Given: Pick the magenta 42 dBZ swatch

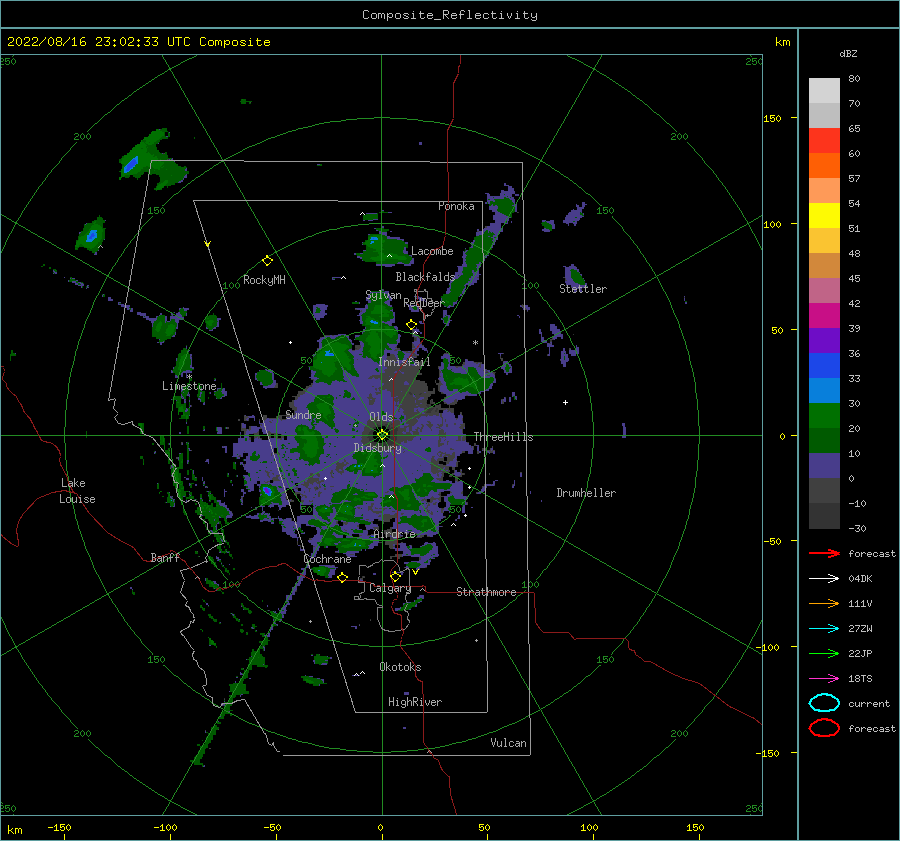Looking at the screenshot, I should pos(824,315).
